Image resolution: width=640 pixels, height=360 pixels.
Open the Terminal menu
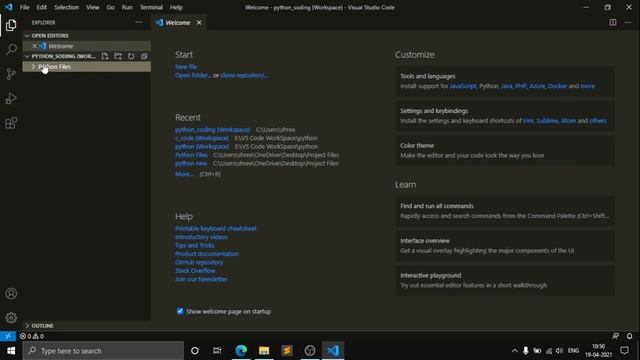coord(151,7)
